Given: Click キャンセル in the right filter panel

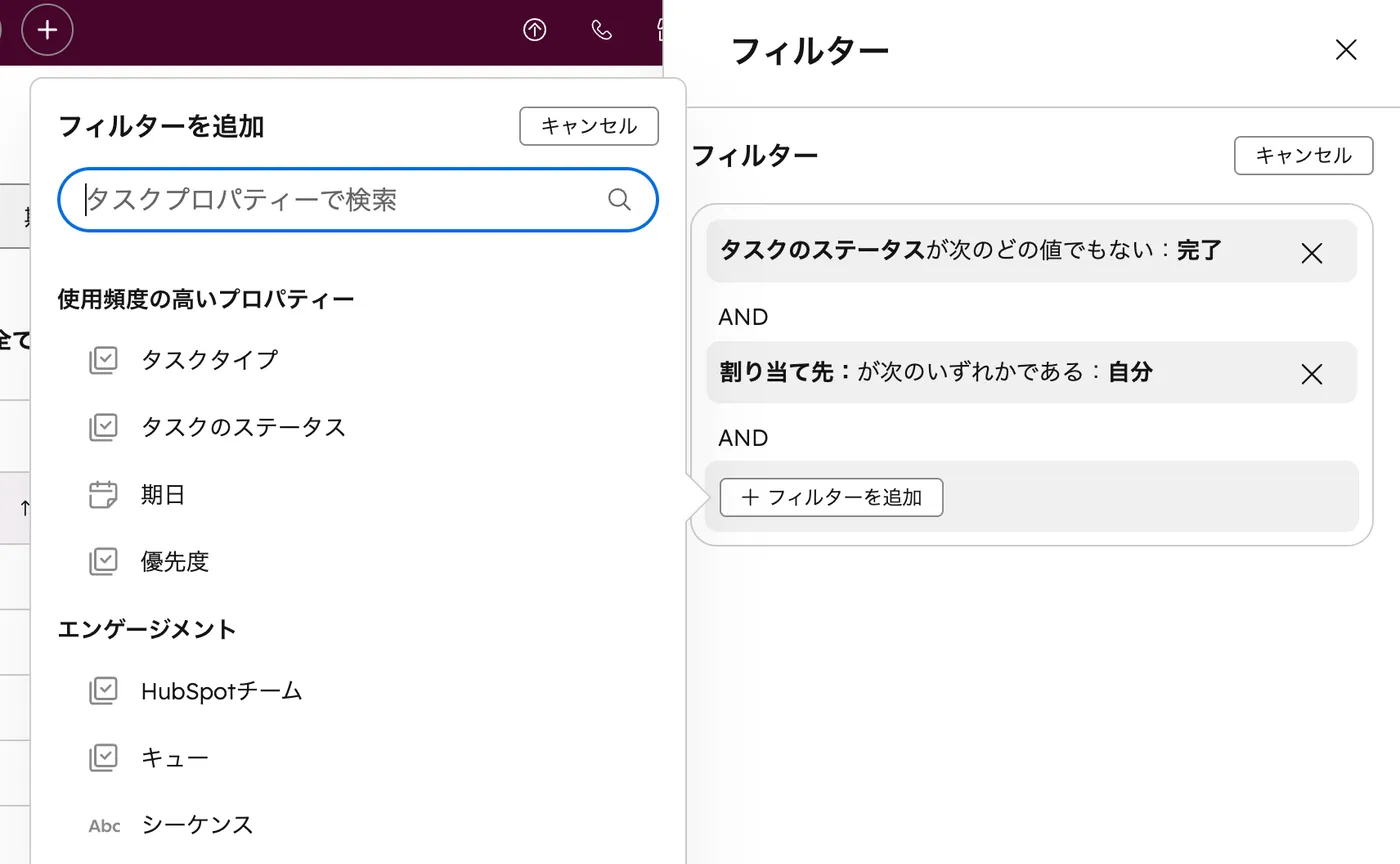Looking at the screenshot, I should point(1302,156).
